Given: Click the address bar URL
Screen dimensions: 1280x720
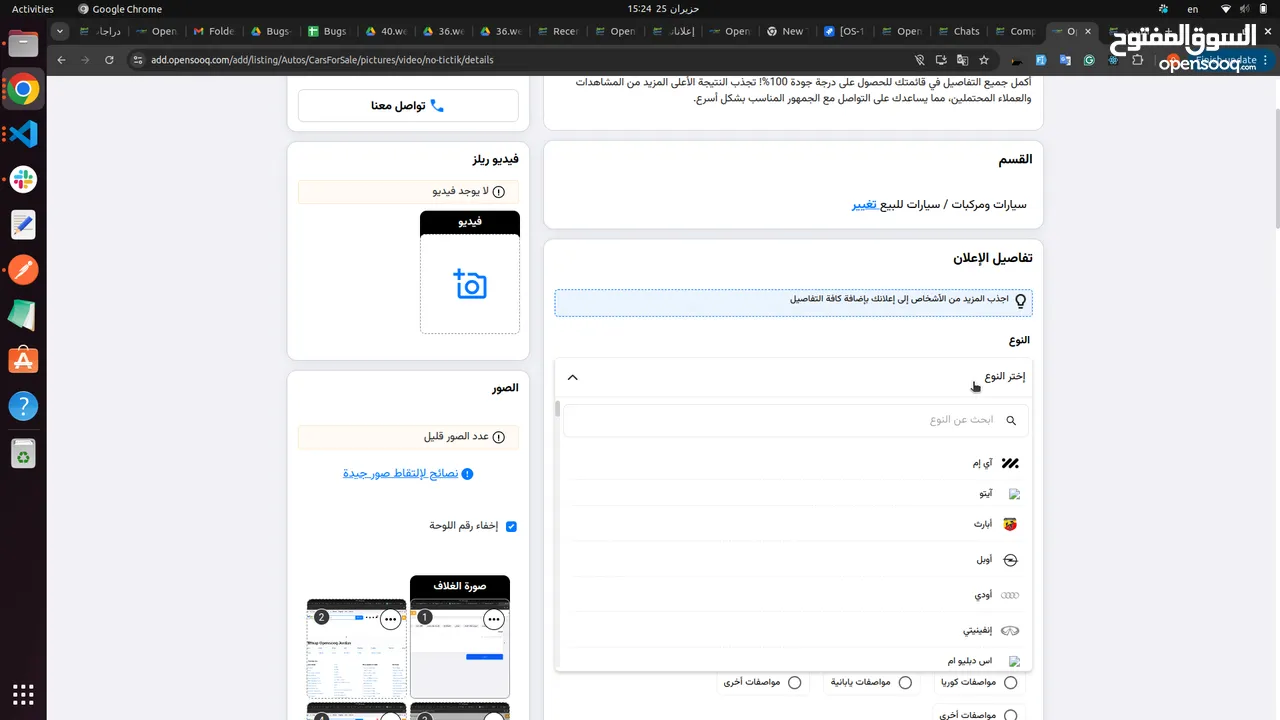Looking at the screenshot, I should pyautogui.click(x=322, y=60).
